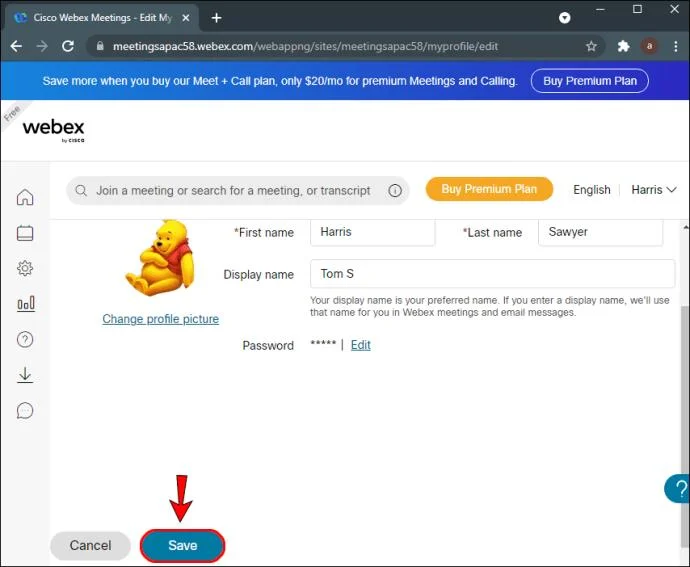Click the First name field
The width and height of the screenshot is (690, 567).
[x=372, y=232]
